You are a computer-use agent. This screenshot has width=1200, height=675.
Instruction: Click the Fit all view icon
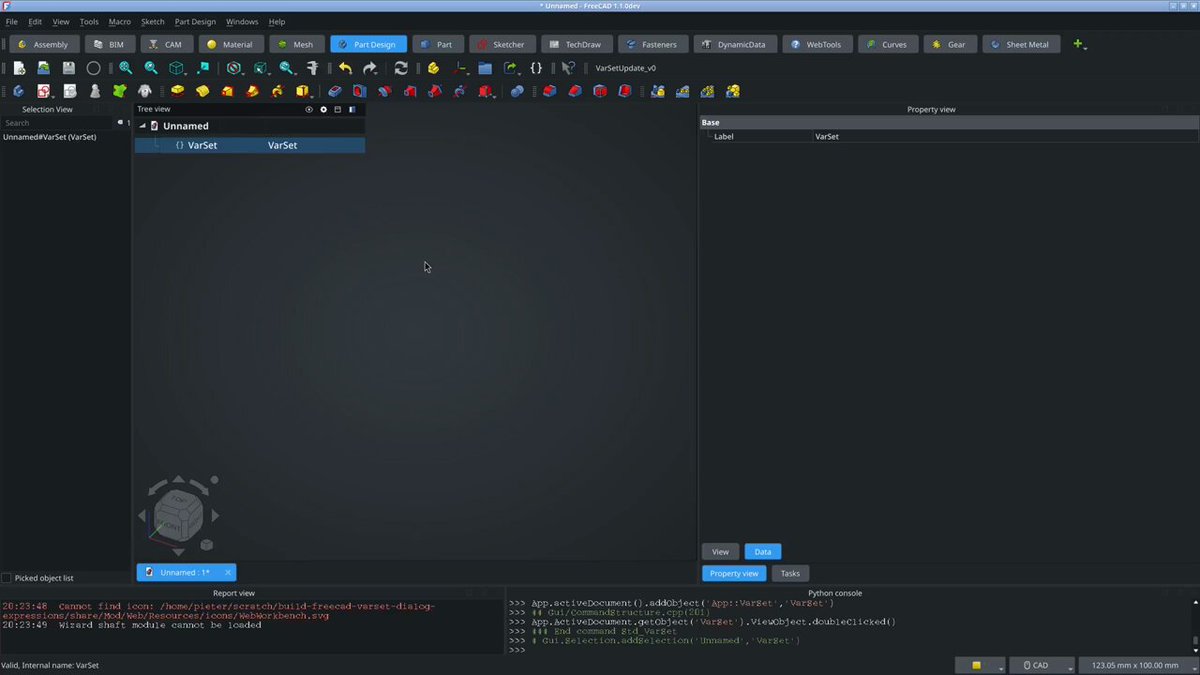(126, 68)
